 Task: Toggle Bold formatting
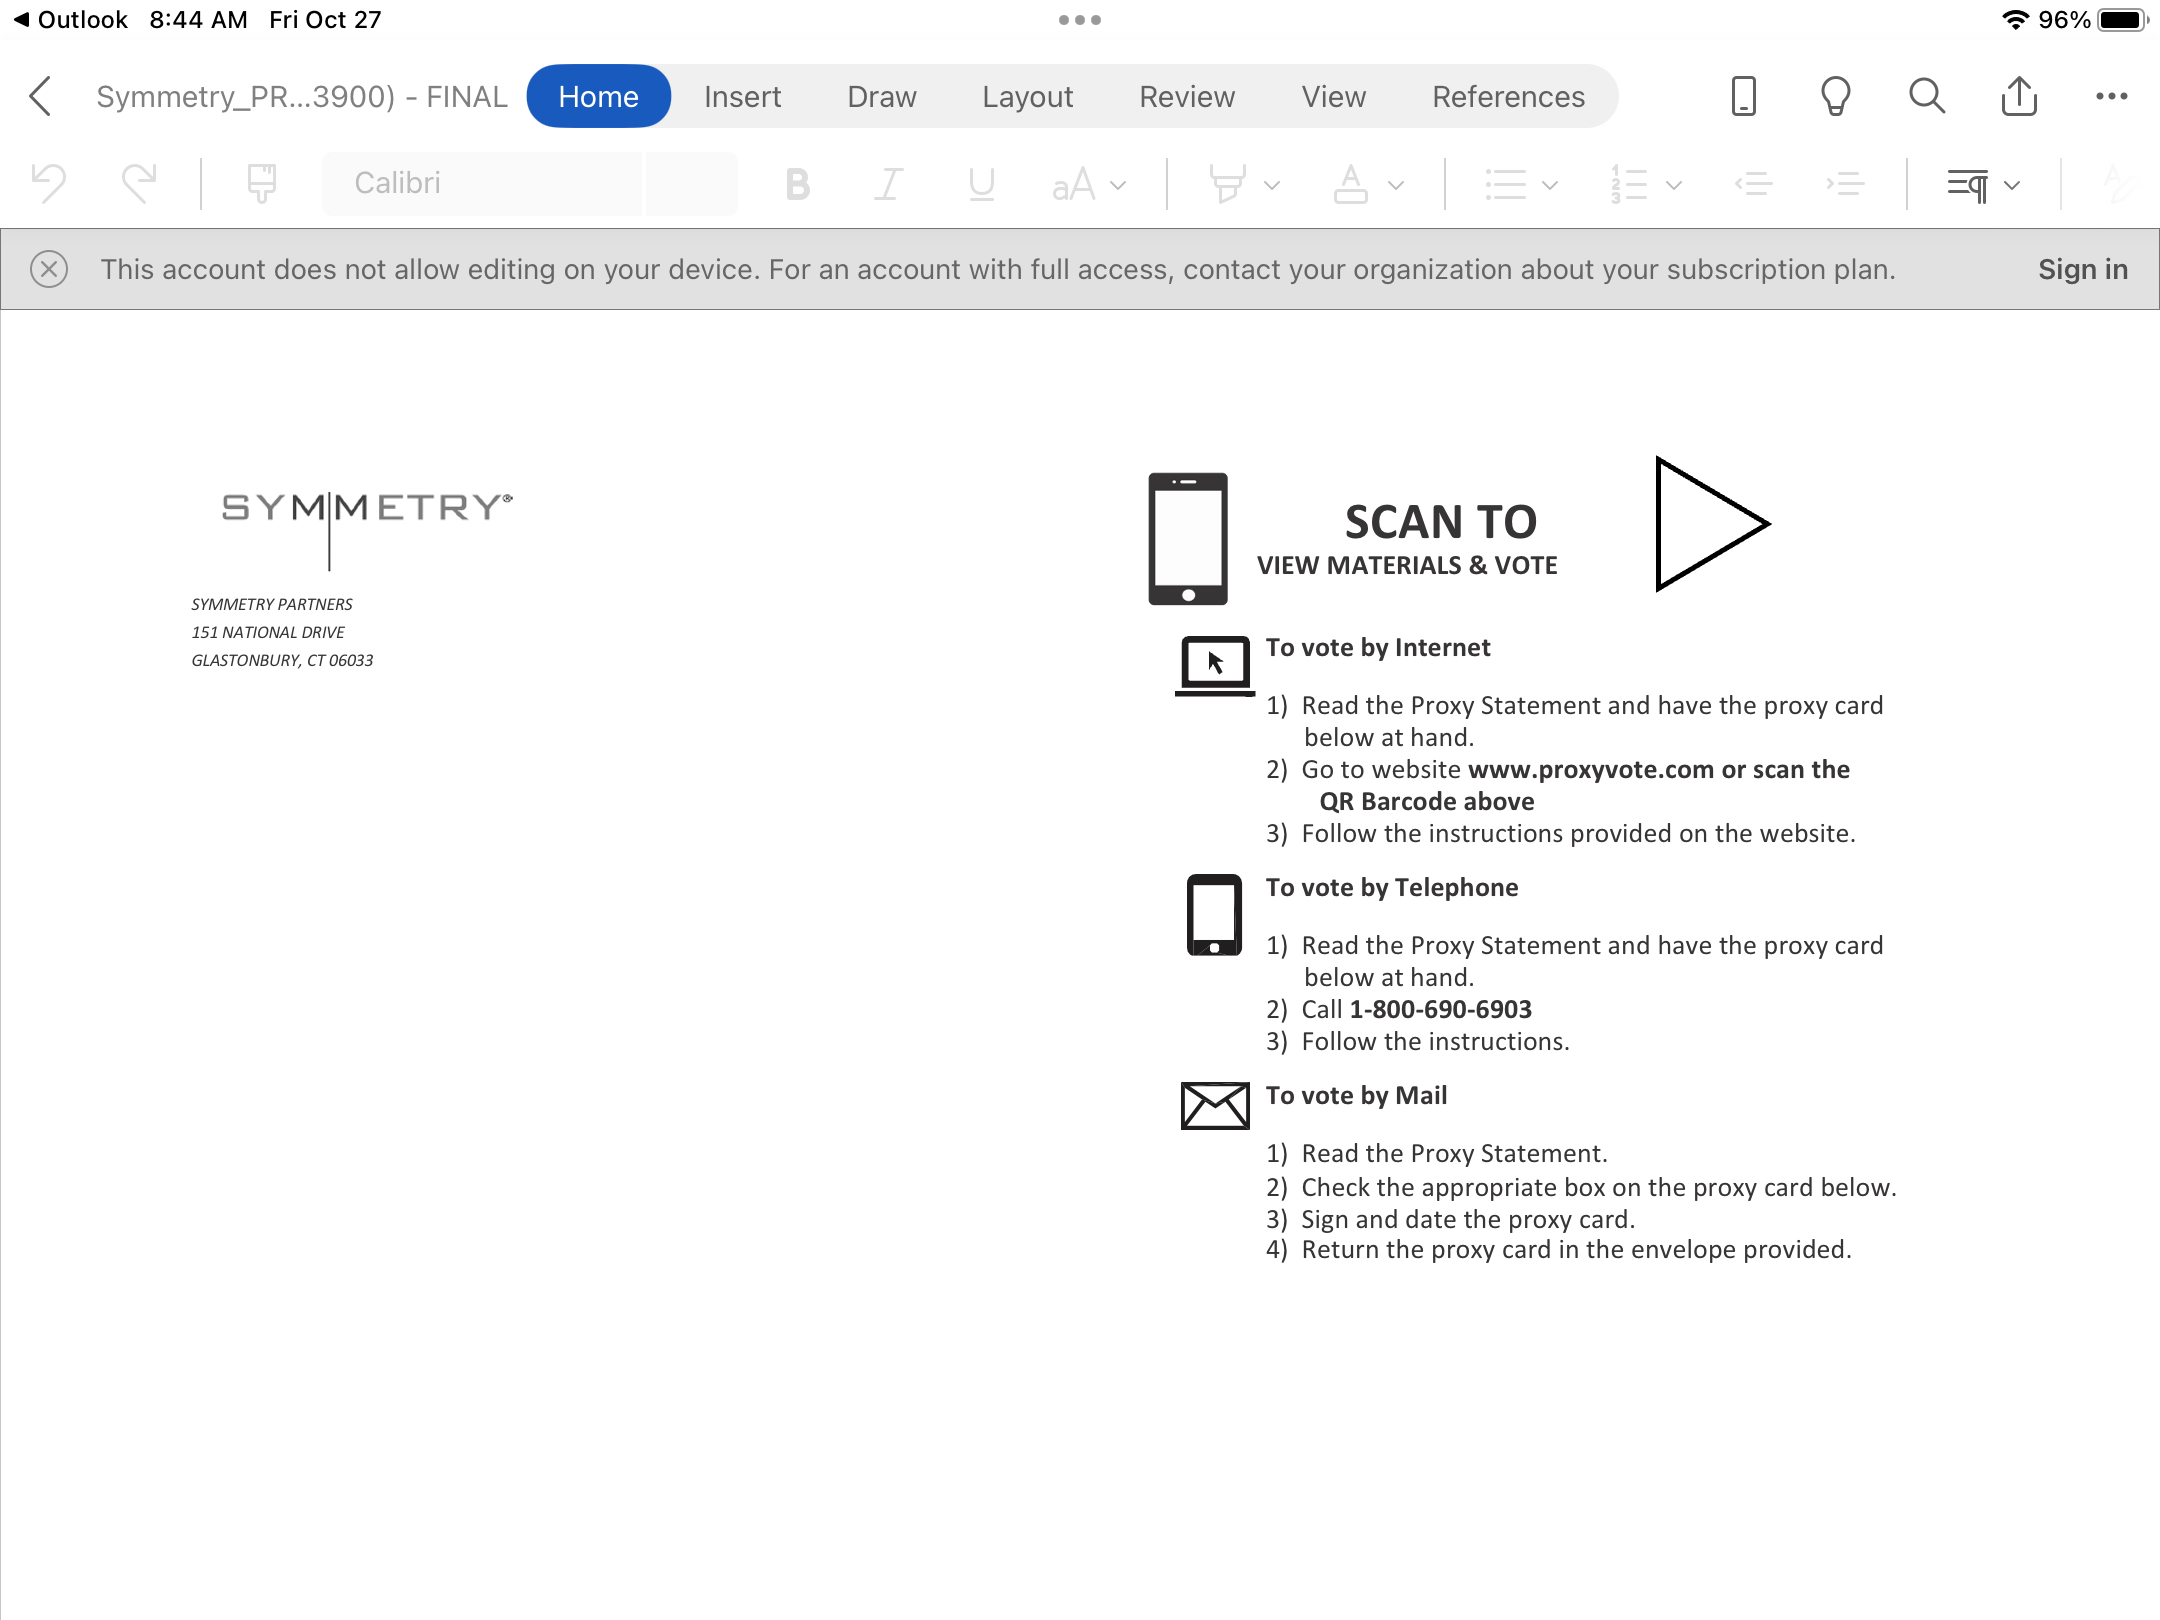click(797, 184)
